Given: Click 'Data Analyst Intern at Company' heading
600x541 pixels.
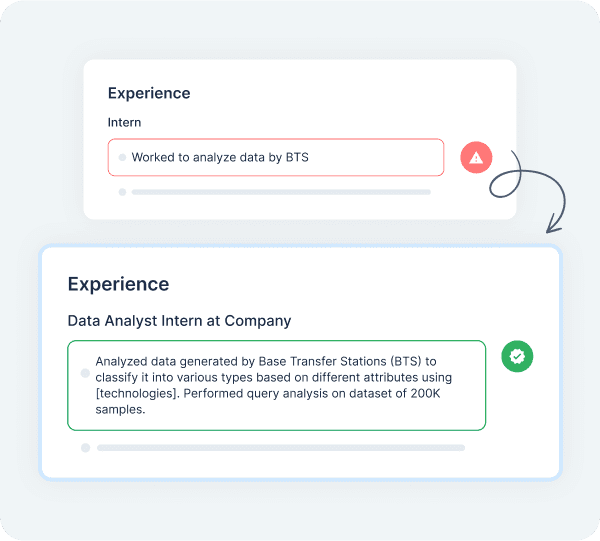Looking at the screenshot, I should tap(179, 321).
